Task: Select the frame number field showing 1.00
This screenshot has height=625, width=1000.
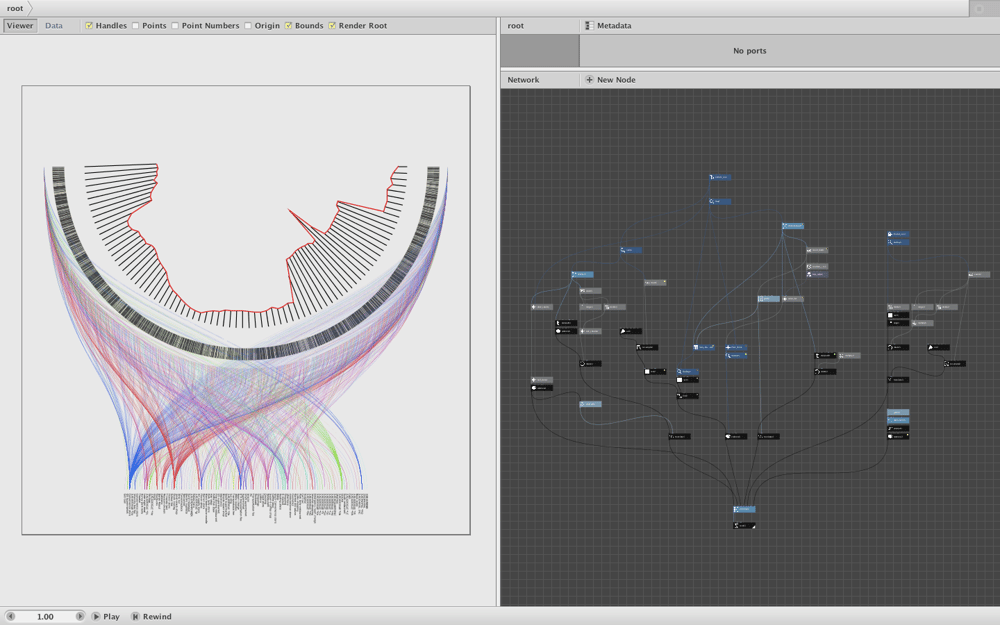Action: [x=45, y=617]
